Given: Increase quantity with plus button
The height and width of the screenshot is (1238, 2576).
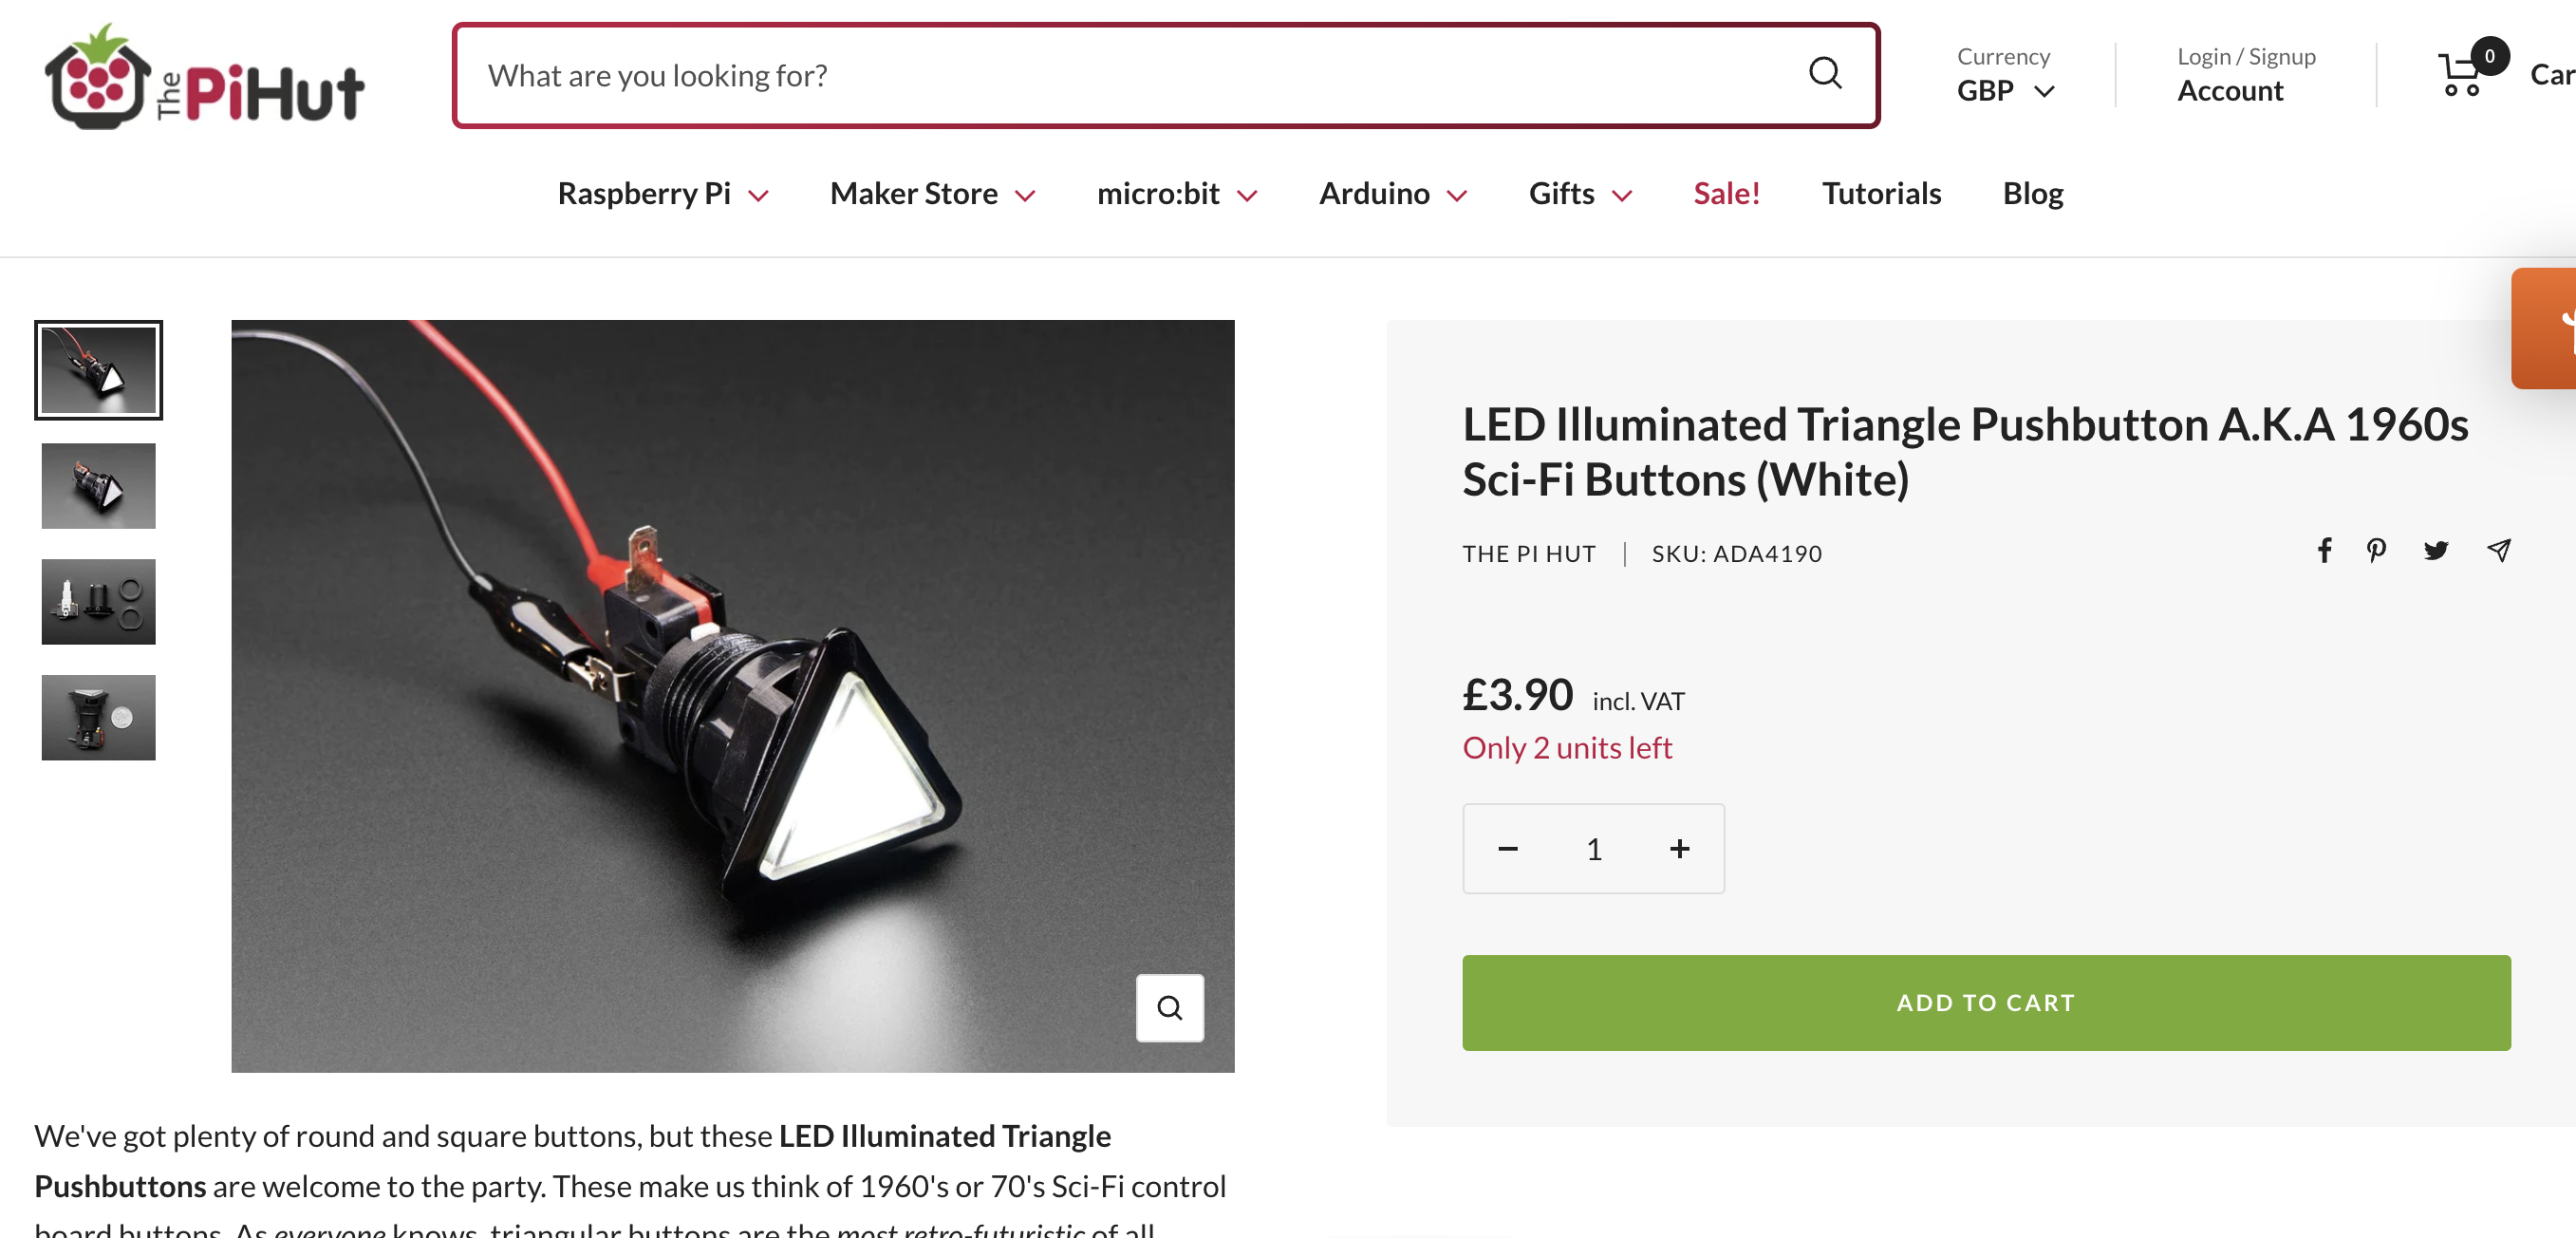Looking at the screenshot, I should pyautogui.click(x=1679, y=849).
